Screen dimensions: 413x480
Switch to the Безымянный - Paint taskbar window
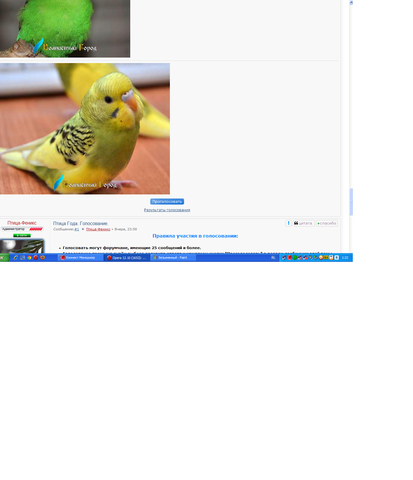(173, 258)
